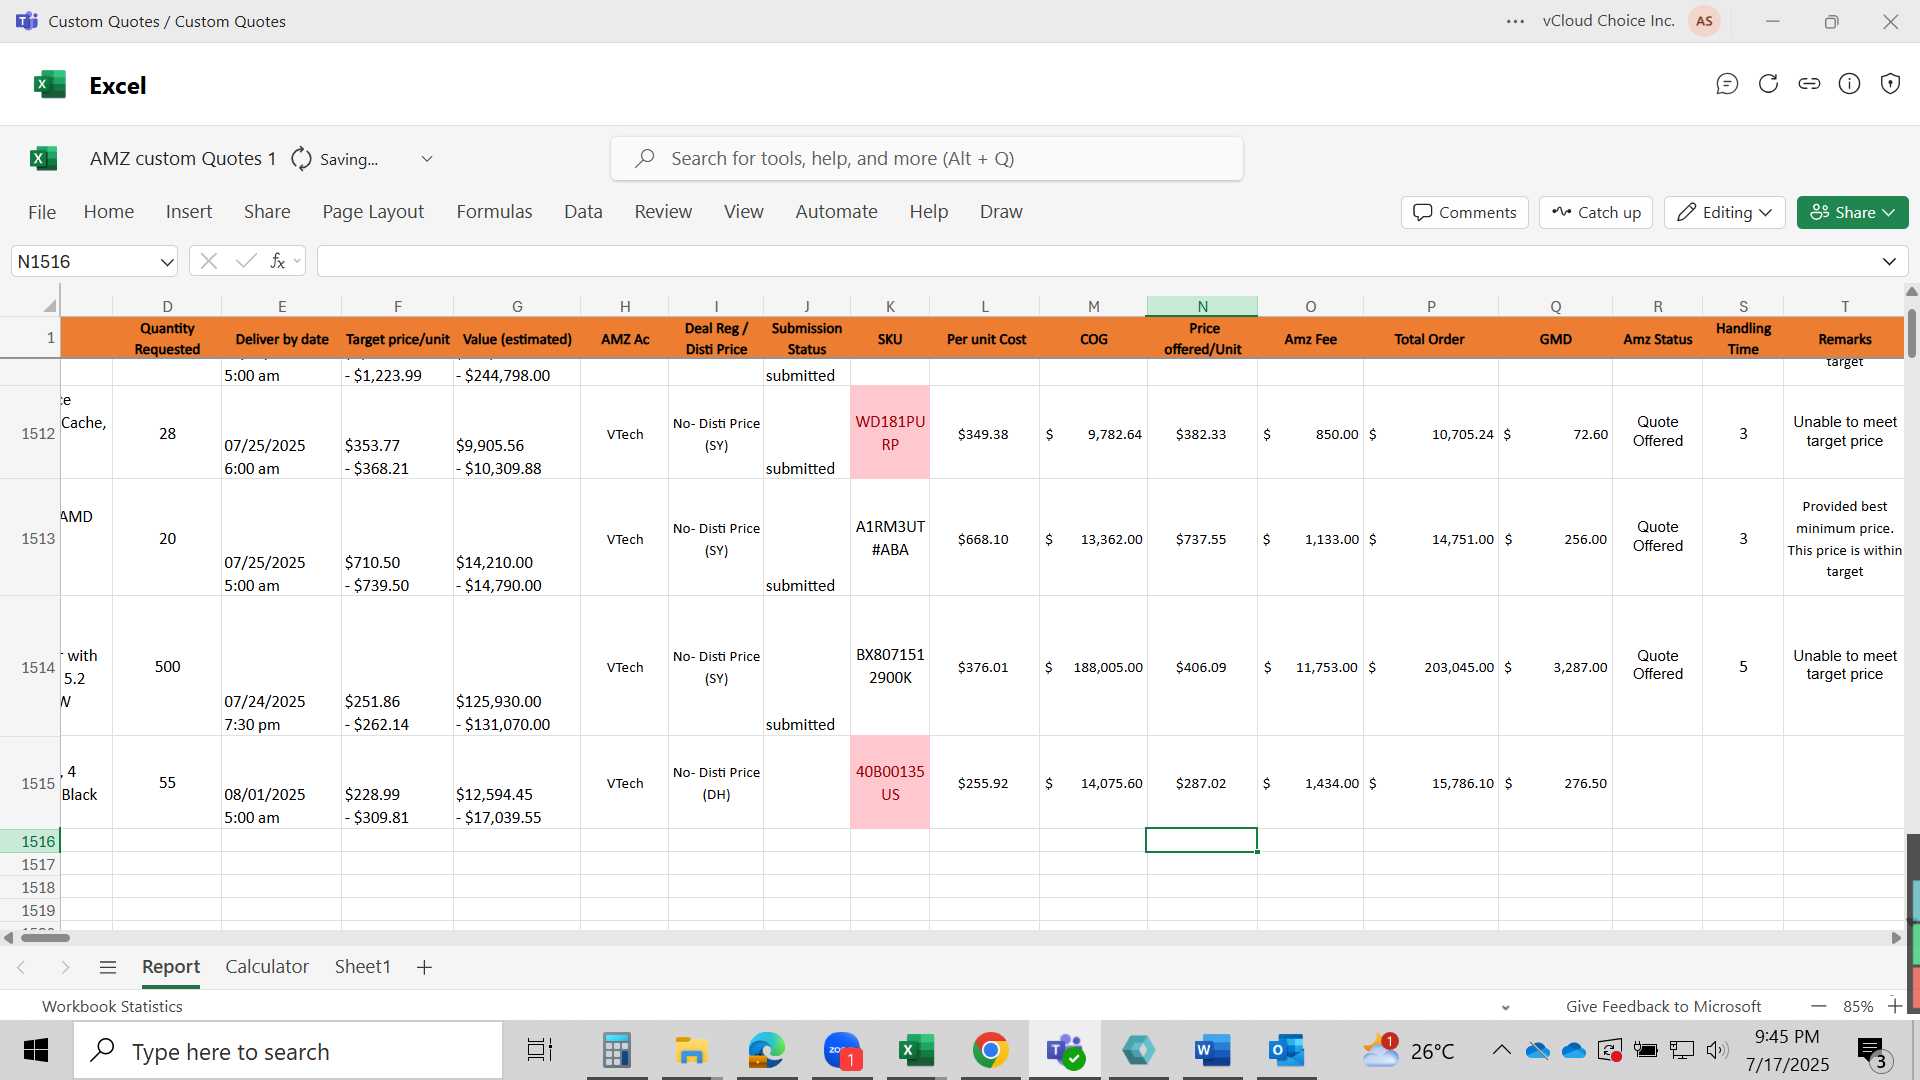1920x1080 pixels.
Task: Open the Formulas ribbon tab
Action: pyautogui.click(x=494, y=212)
